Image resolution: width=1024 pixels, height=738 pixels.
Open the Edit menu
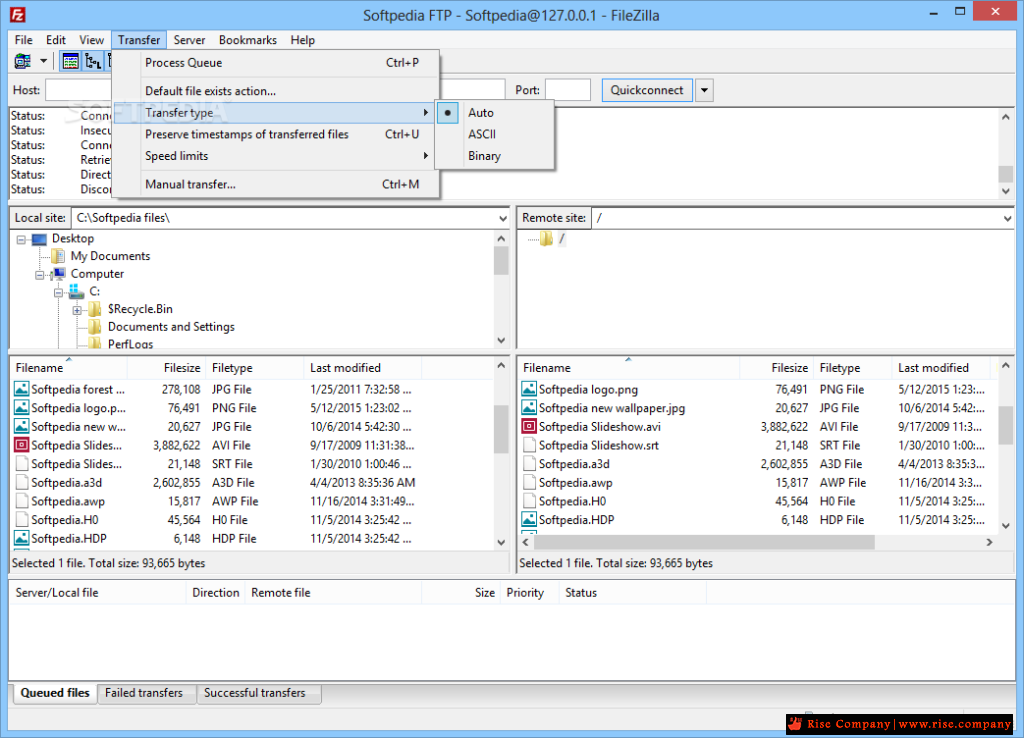coord(56,40)
